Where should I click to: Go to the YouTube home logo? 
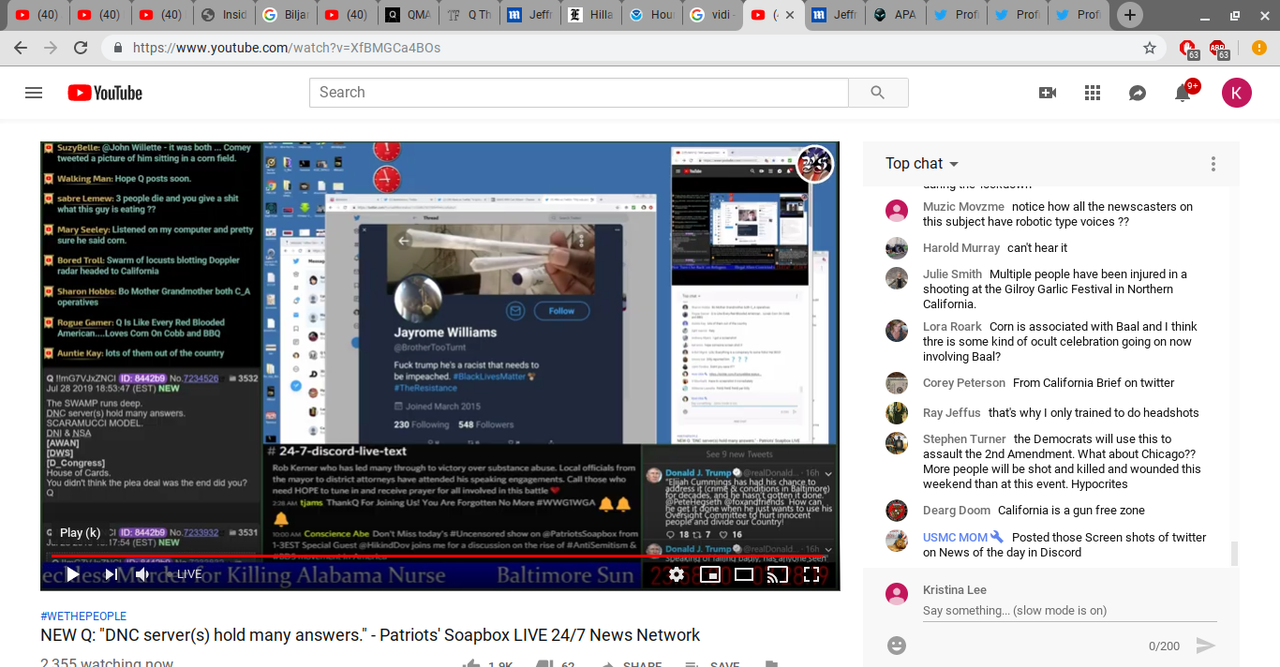coord(105,93)
